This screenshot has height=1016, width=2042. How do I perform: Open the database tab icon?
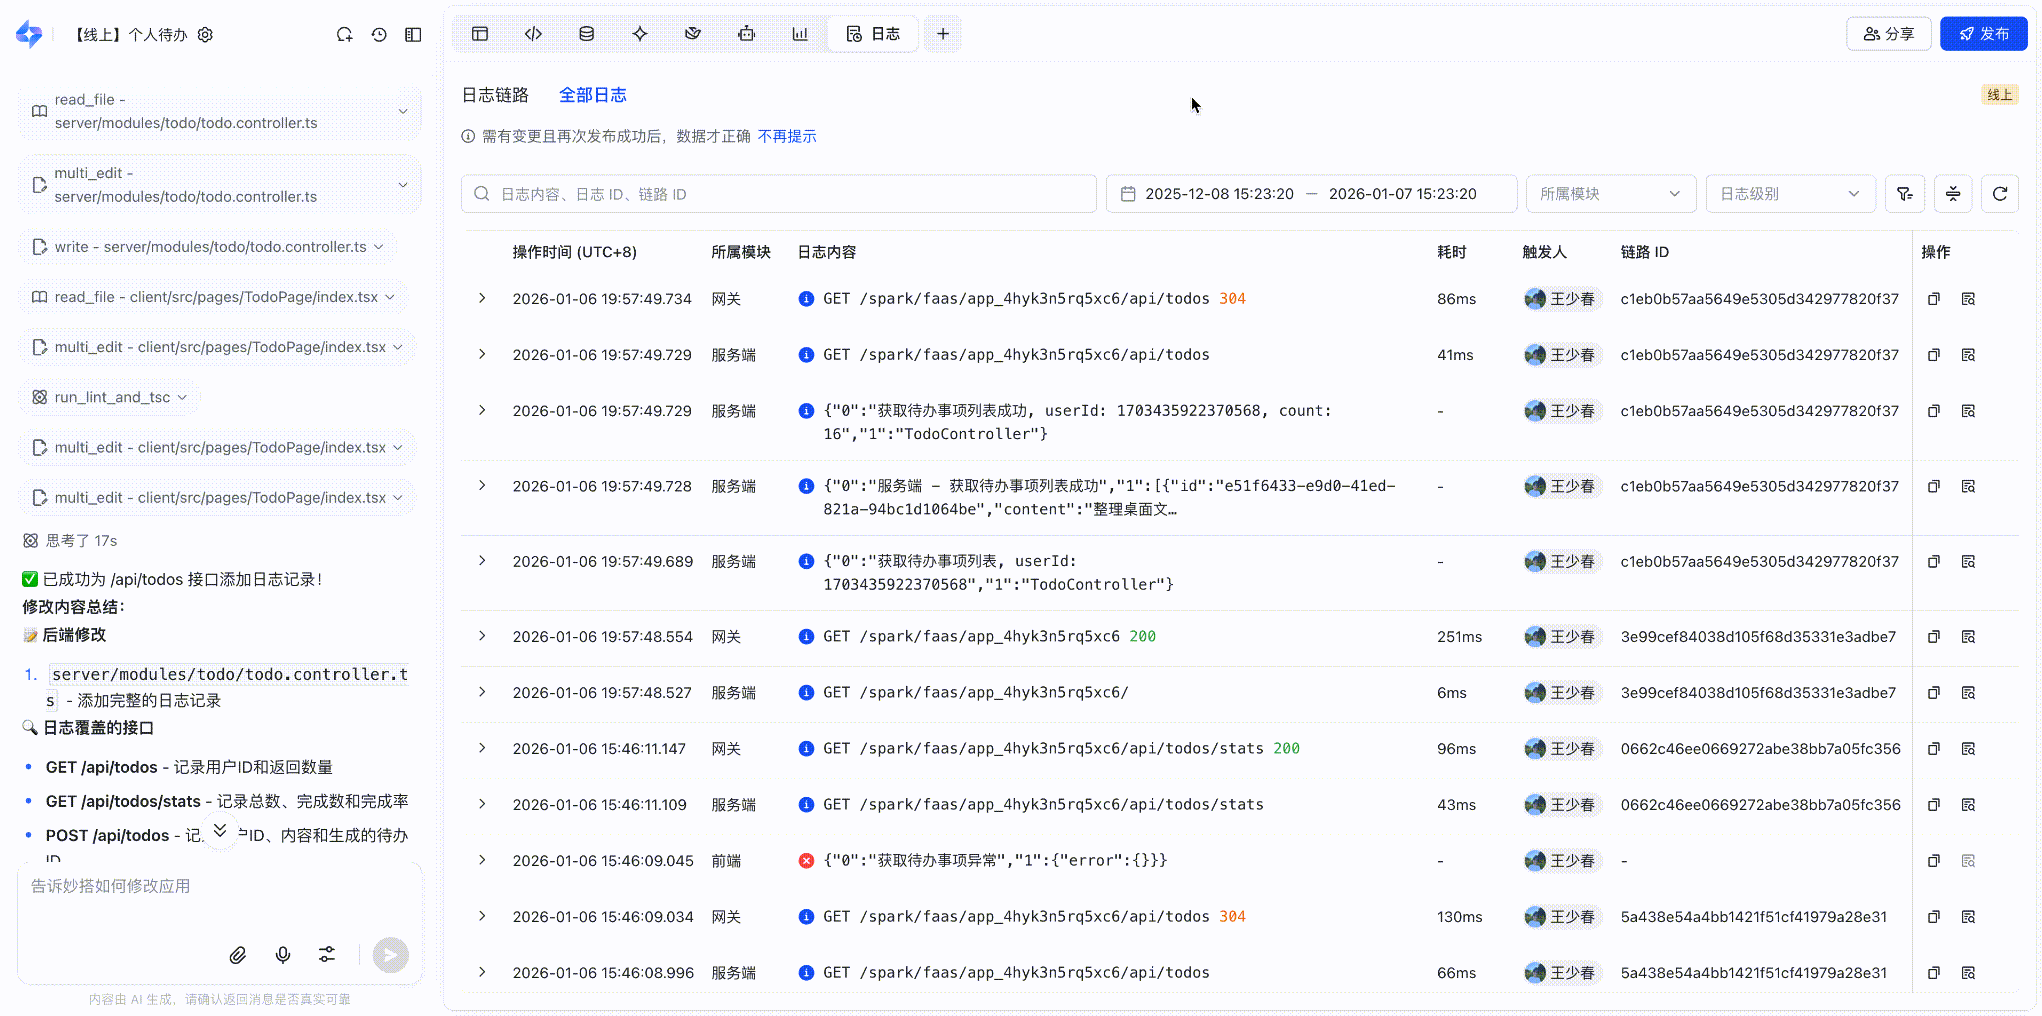[587, 34]
